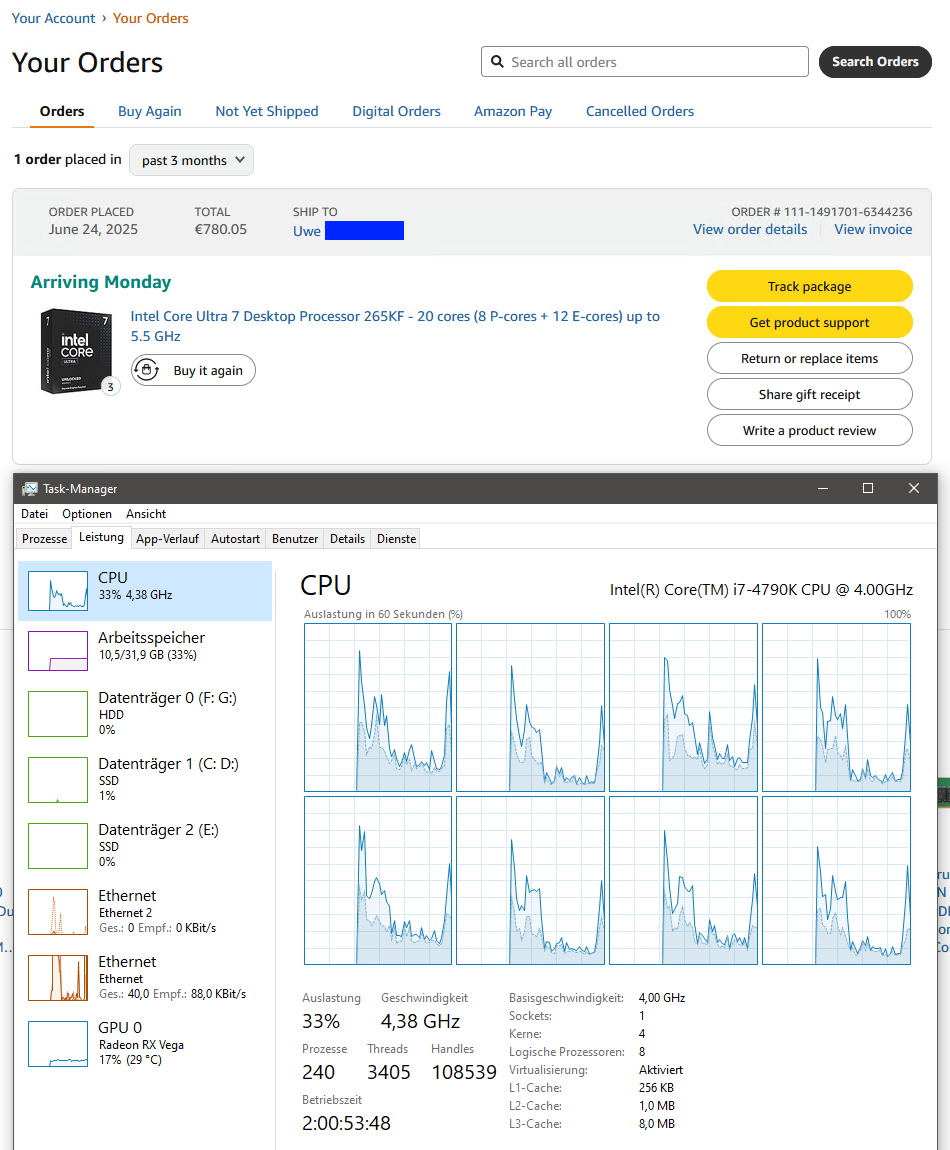Select the Ethernet 2 adapter graph

click(58, 912)
